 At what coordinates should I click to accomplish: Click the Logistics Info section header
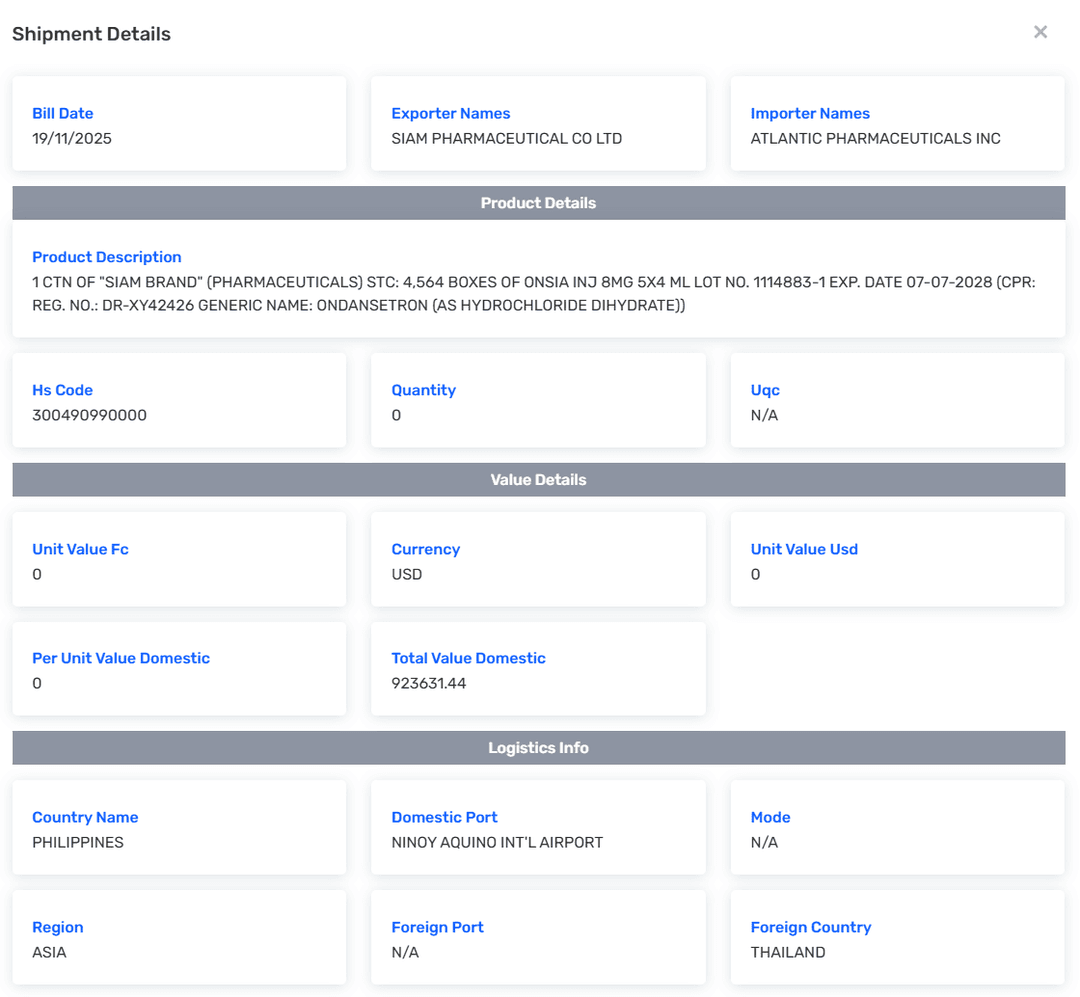coord(538,748)
